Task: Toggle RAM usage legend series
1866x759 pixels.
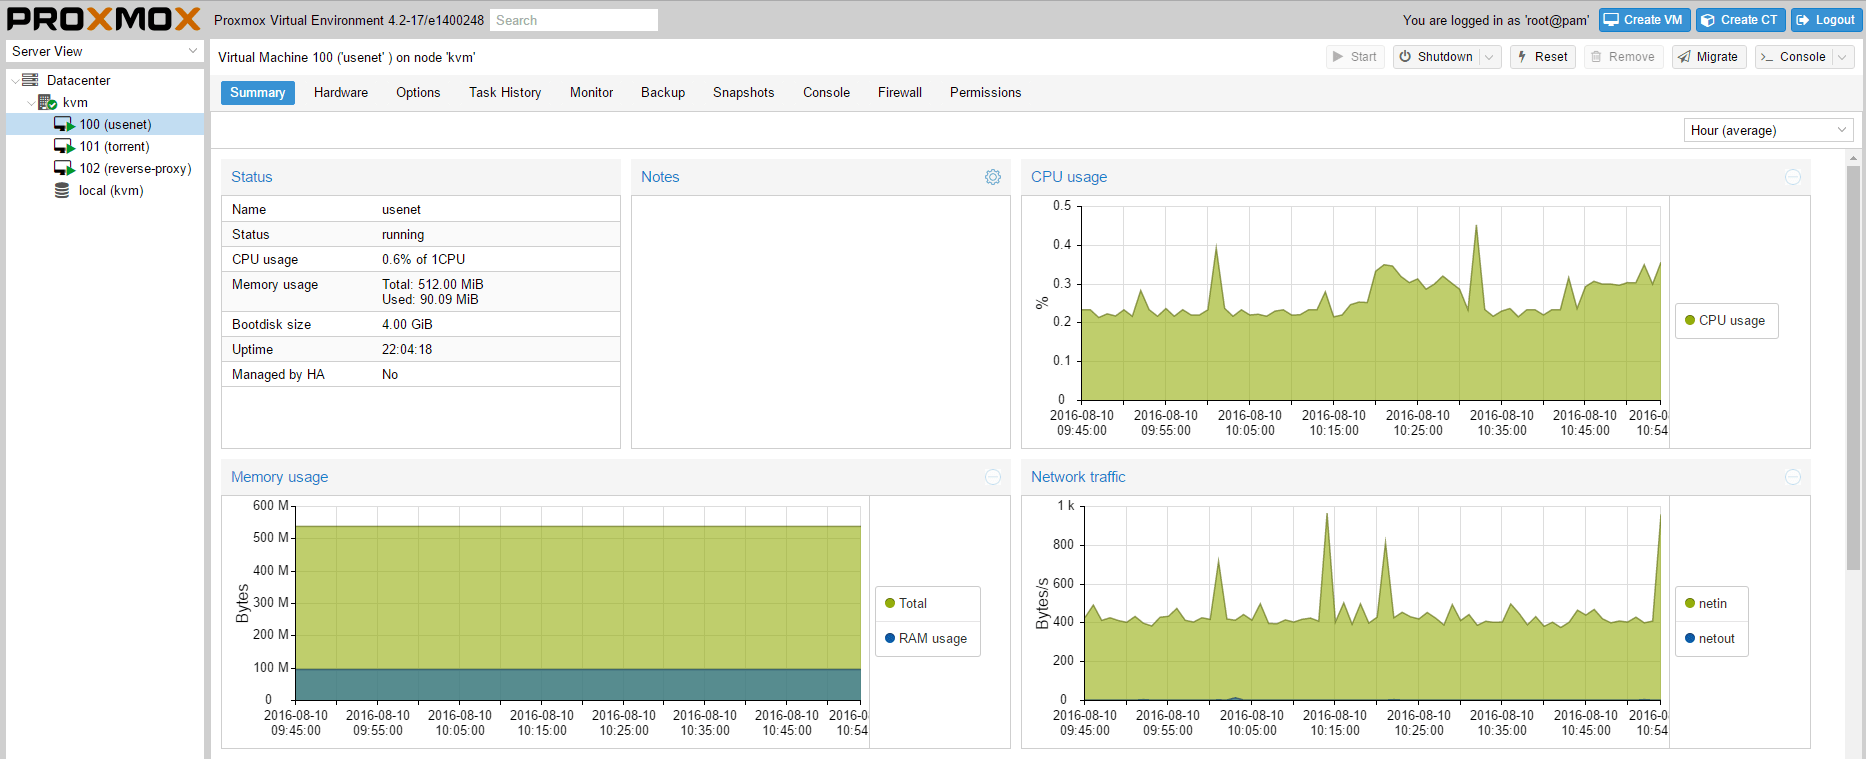Action: 926,639
